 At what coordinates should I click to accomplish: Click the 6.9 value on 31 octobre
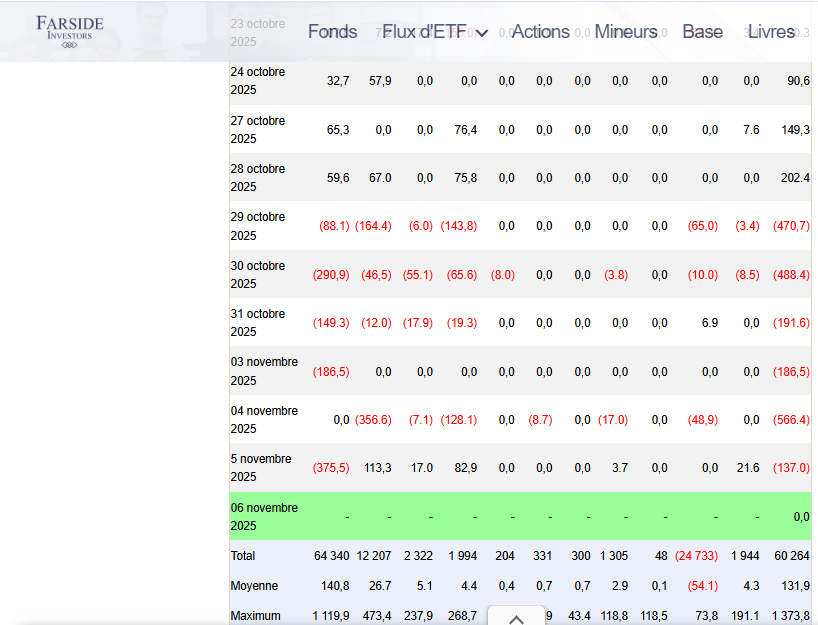(x=710, y=323)
